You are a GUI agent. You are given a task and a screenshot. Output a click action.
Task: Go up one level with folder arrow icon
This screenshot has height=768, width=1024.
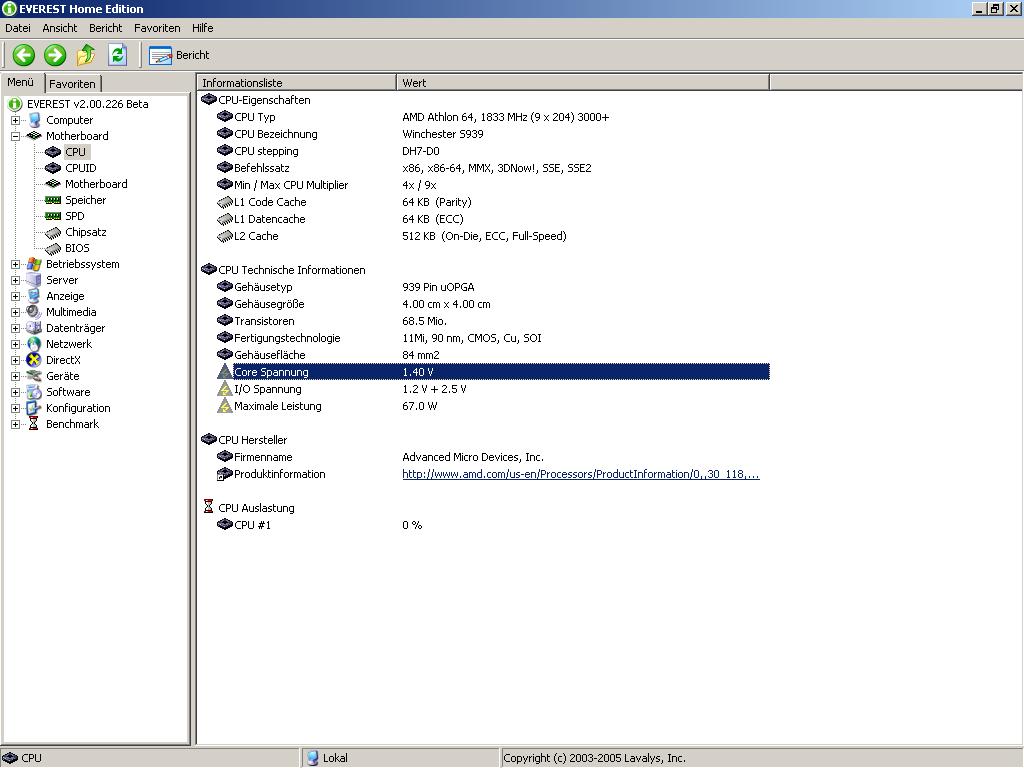click(86, 55)
